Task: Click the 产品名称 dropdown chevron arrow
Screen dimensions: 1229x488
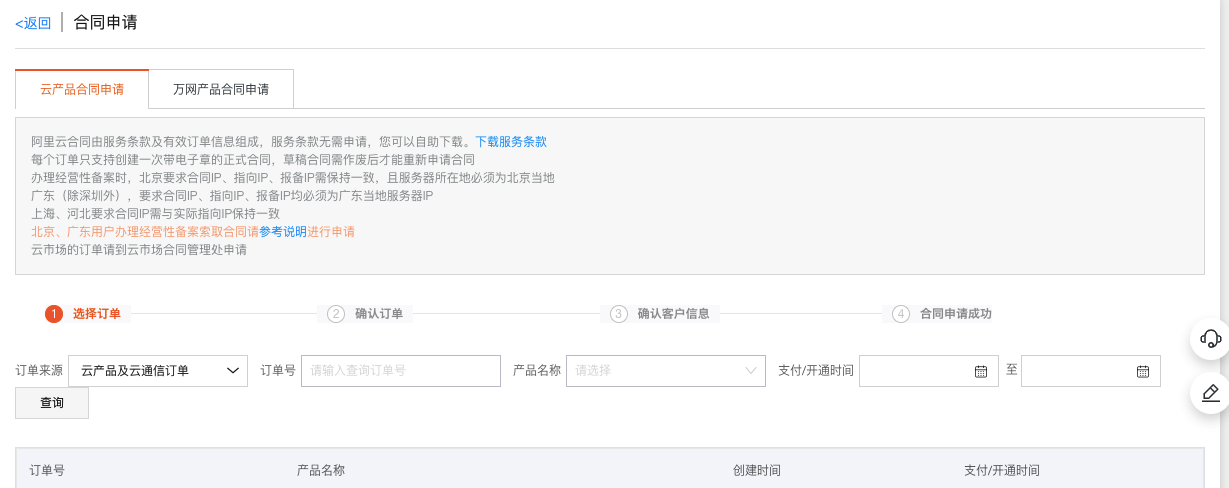Action: click(x=752, y=371)
